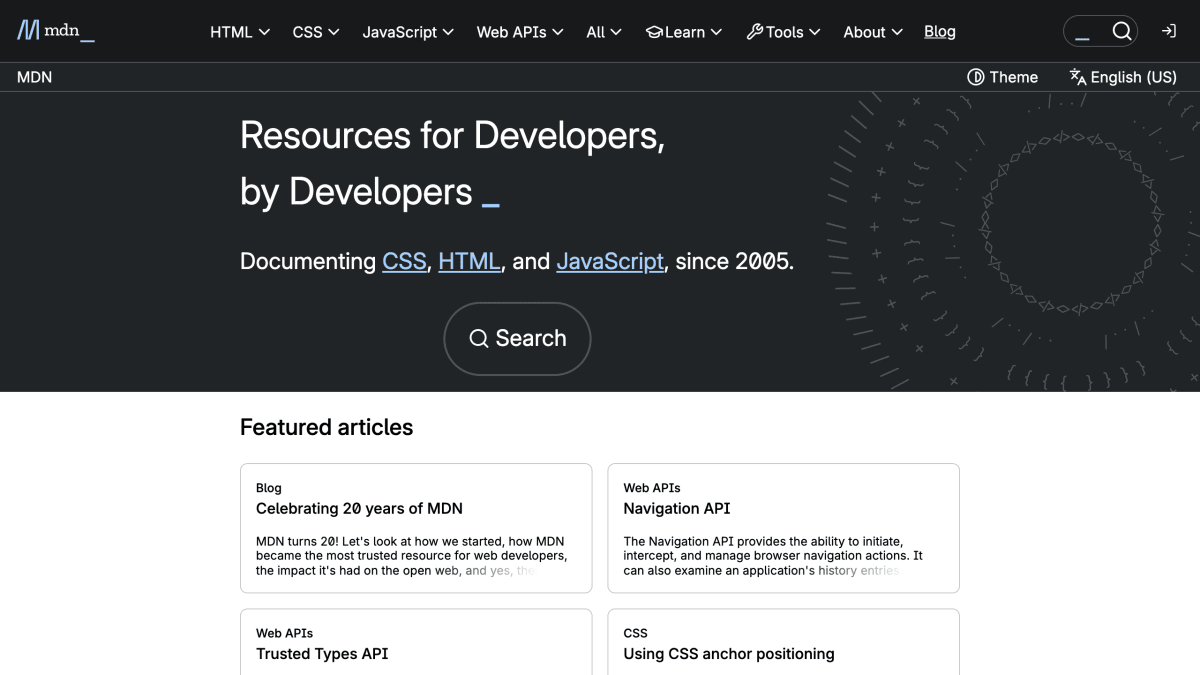
Task: Open the Navigation API article
Action: pos(677,508)
